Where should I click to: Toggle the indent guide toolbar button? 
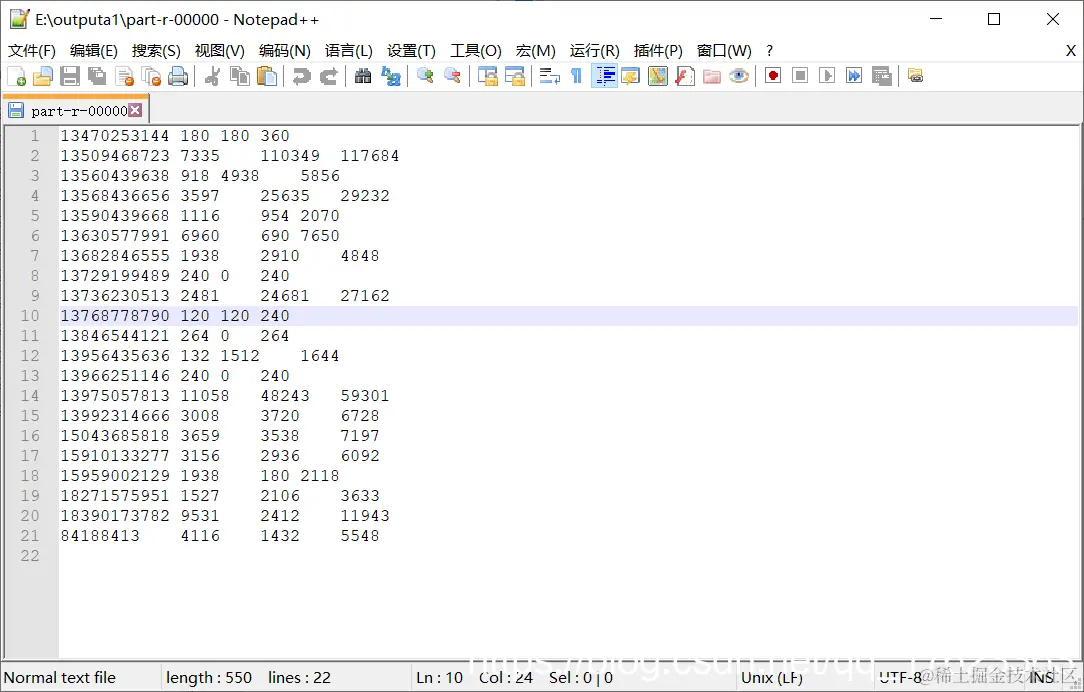604,76
